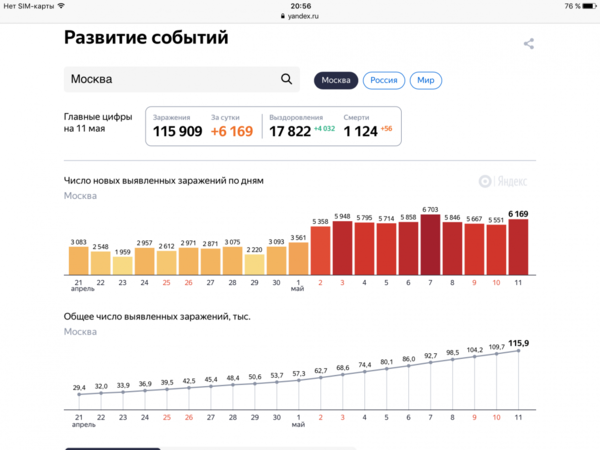Click the search magnifier icon

(287, 80)
